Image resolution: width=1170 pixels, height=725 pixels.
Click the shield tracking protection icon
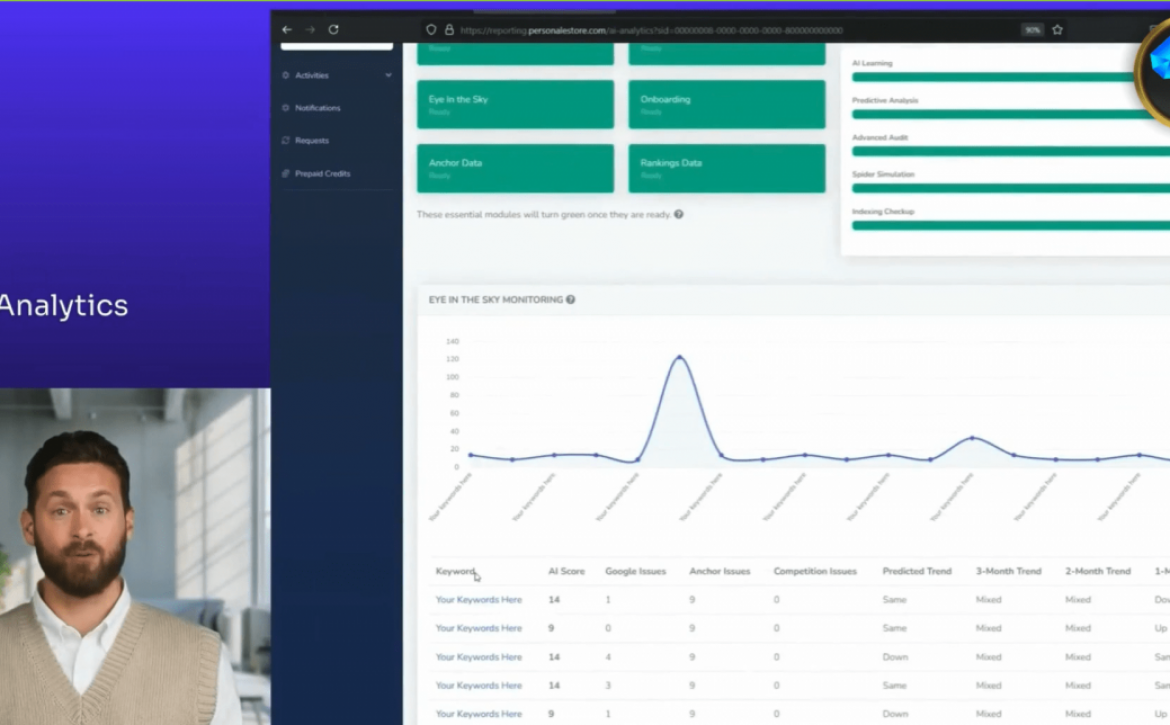[x=431, y=30]
